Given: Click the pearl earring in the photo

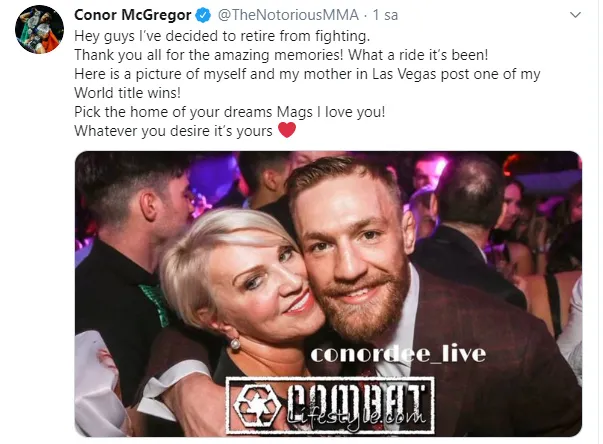Looking at the screenshot, I should pyautogui.click(x=235, y=344).
